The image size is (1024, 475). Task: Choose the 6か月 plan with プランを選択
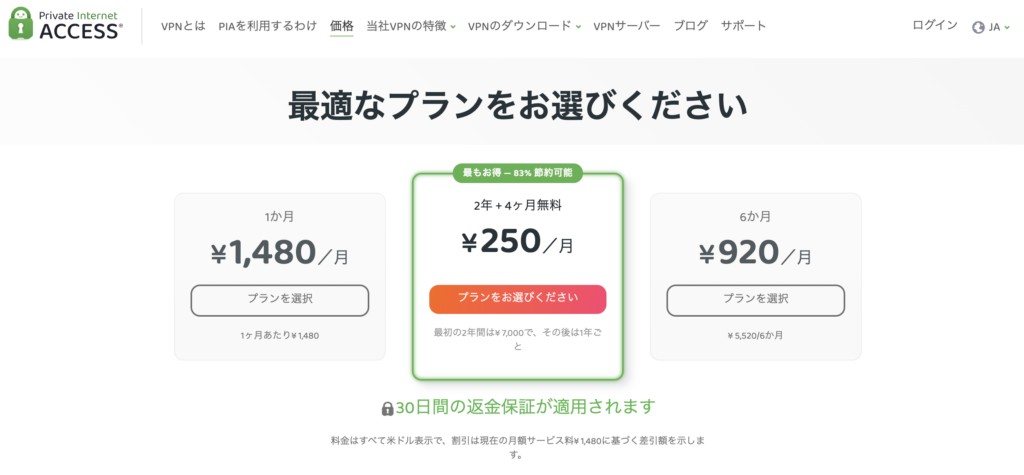756,300
